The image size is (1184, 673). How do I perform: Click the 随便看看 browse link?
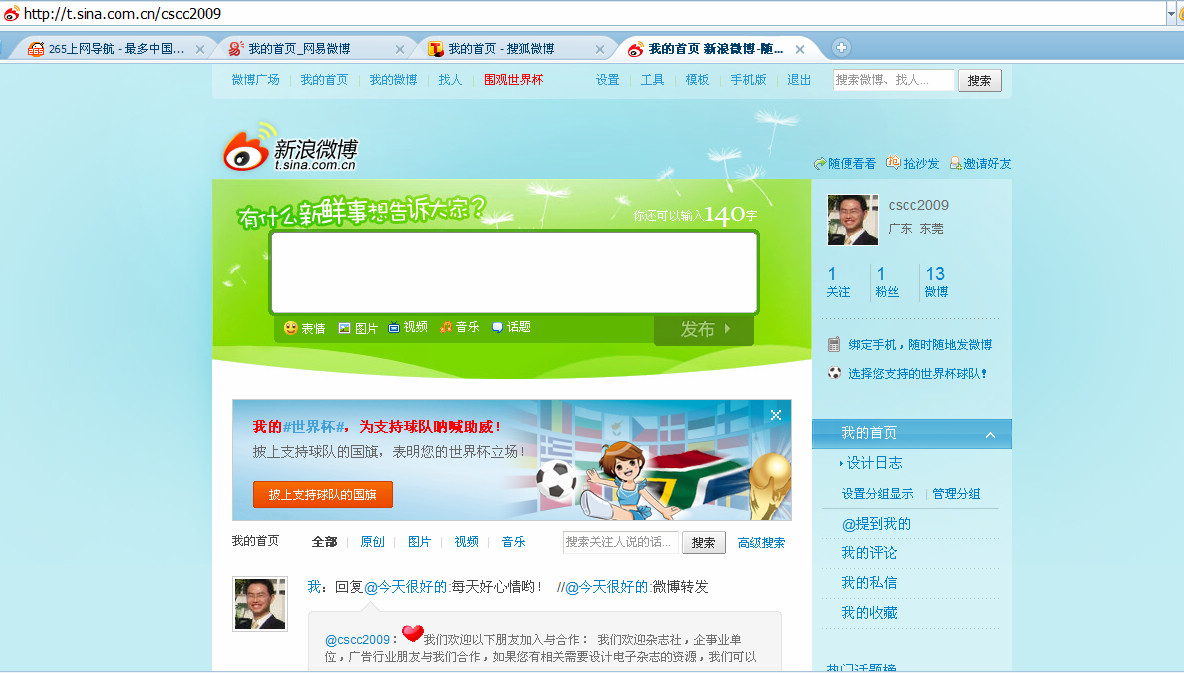pyautogui.click(x=845, y=163)
